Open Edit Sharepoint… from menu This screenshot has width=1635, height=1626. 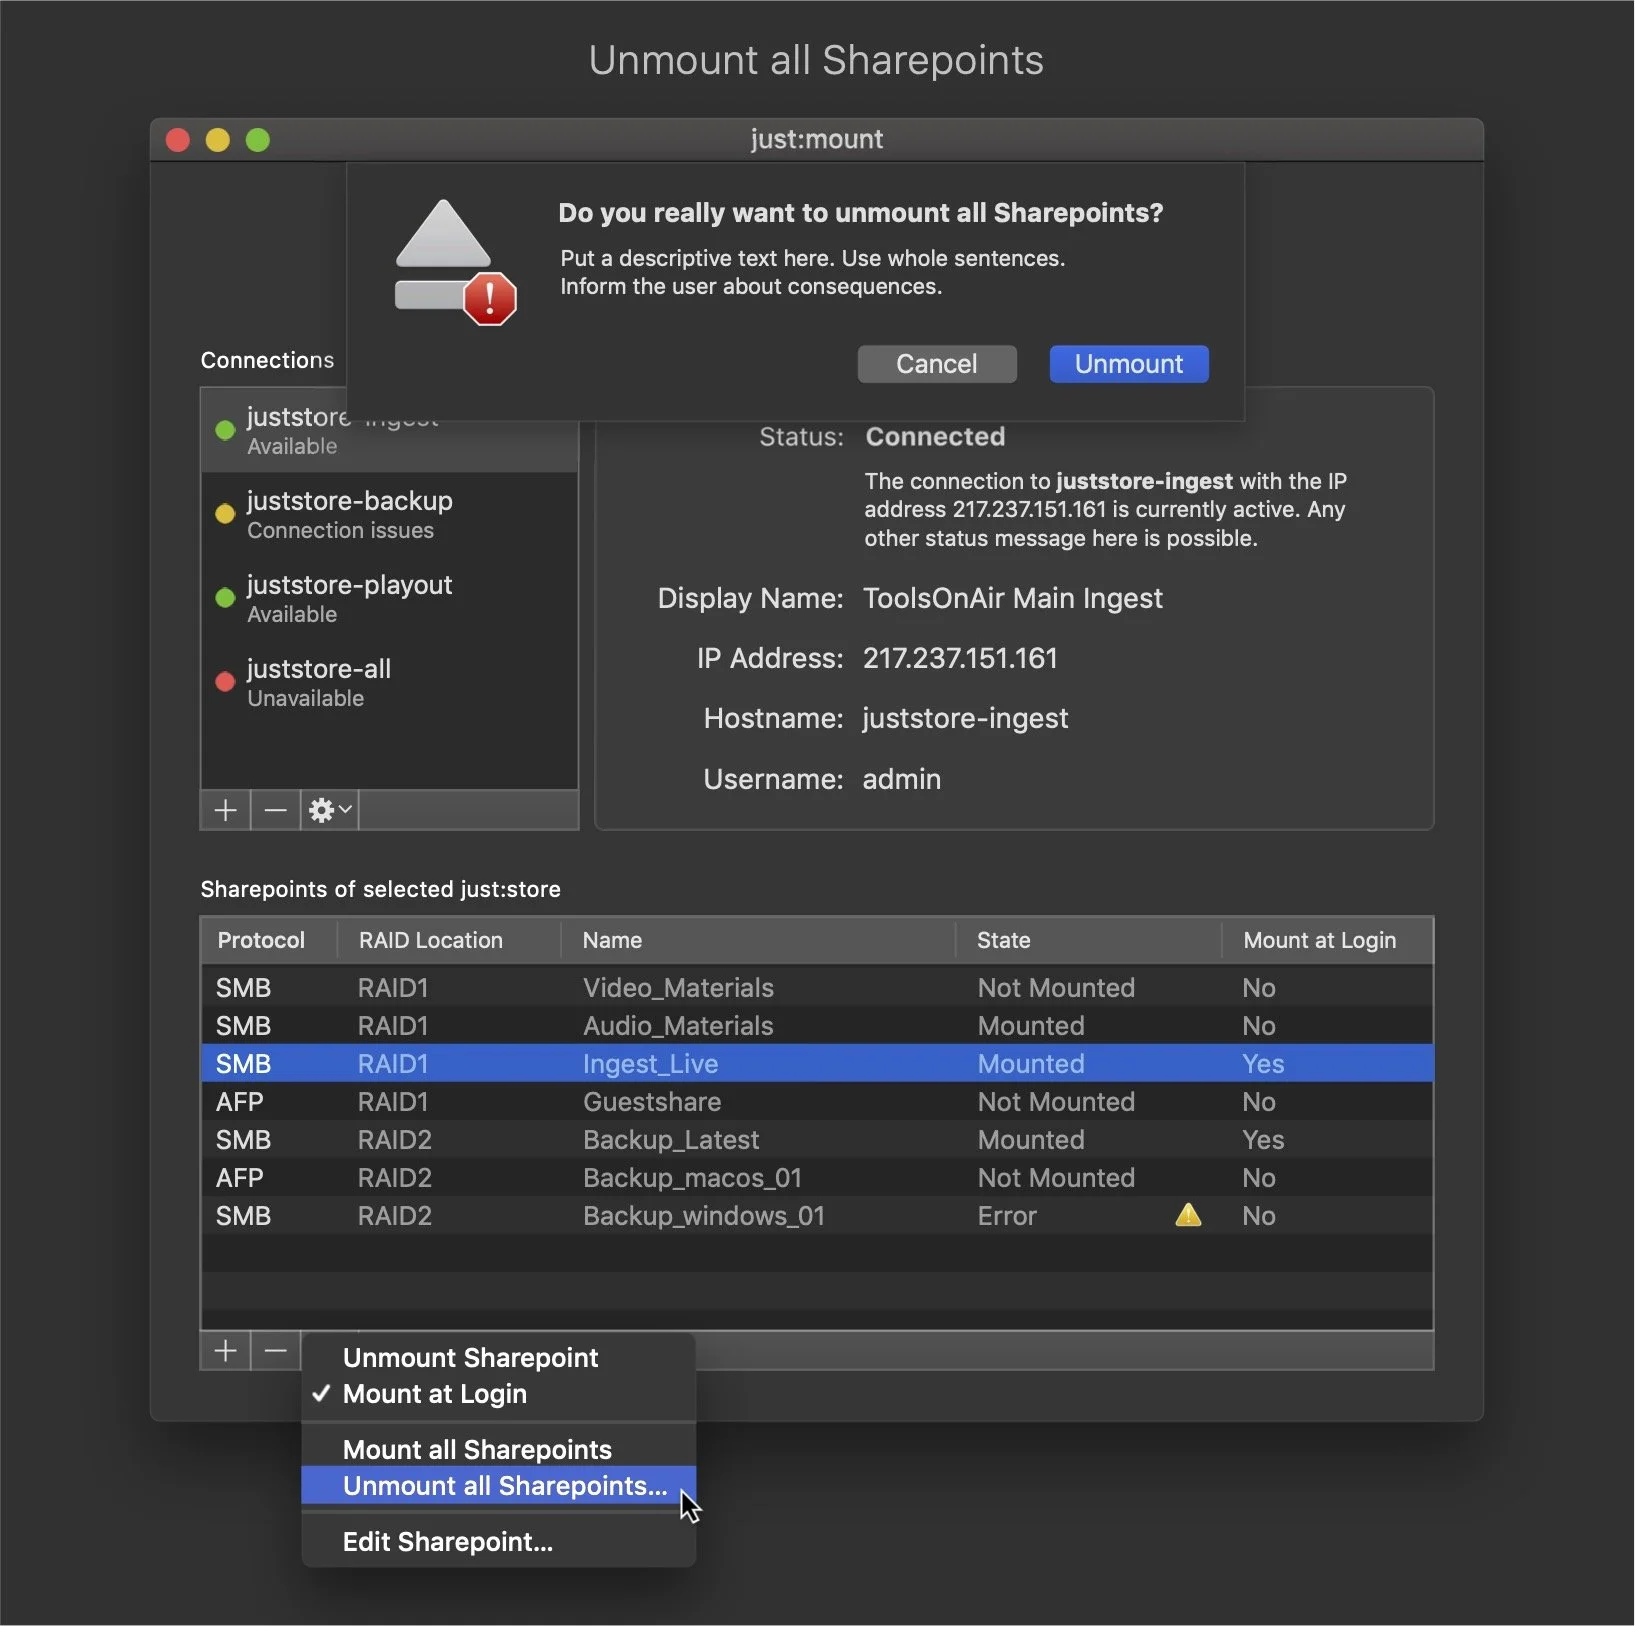tap(498, 1541)
